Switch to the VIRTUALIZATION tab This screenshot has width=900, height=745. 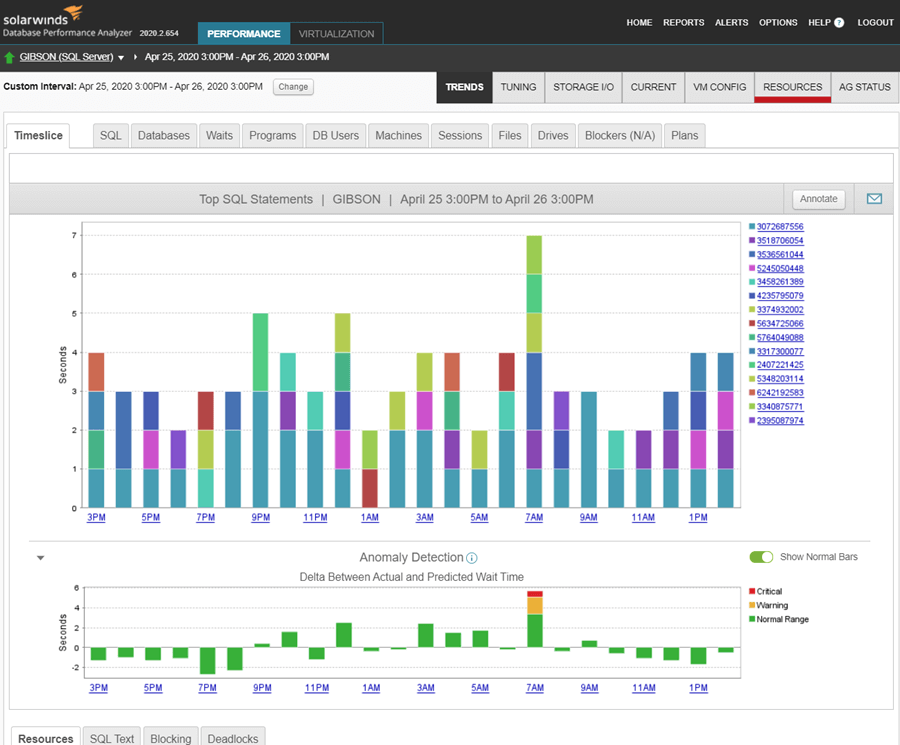336,34
